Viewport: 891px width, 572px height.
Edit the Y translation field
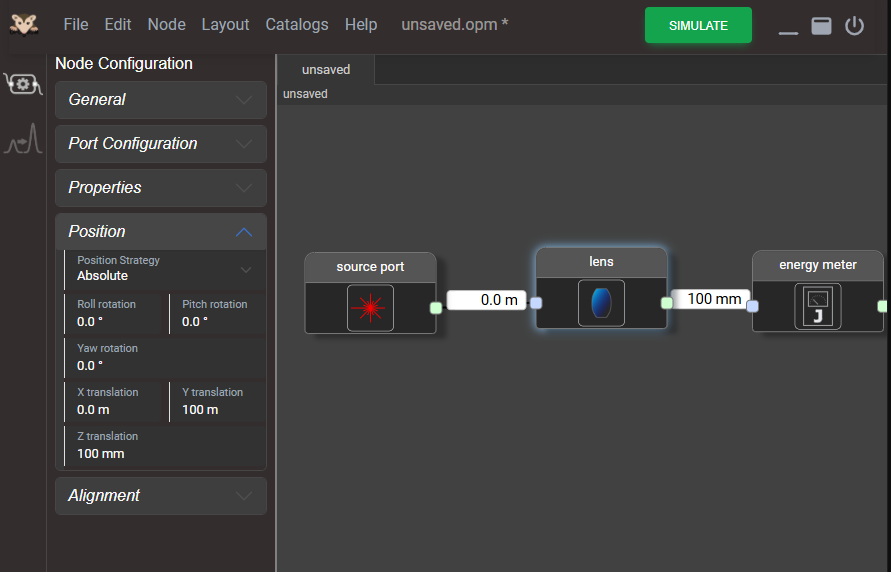[218, 402]
